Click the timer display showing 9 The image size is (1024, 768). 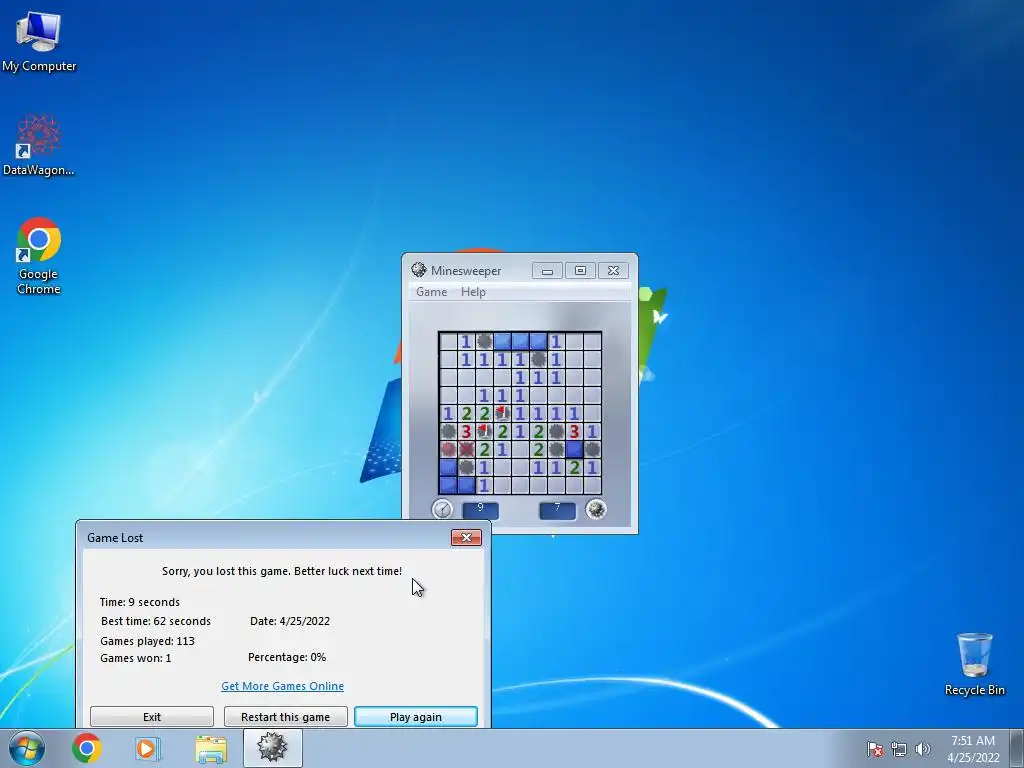pos(480,509)
